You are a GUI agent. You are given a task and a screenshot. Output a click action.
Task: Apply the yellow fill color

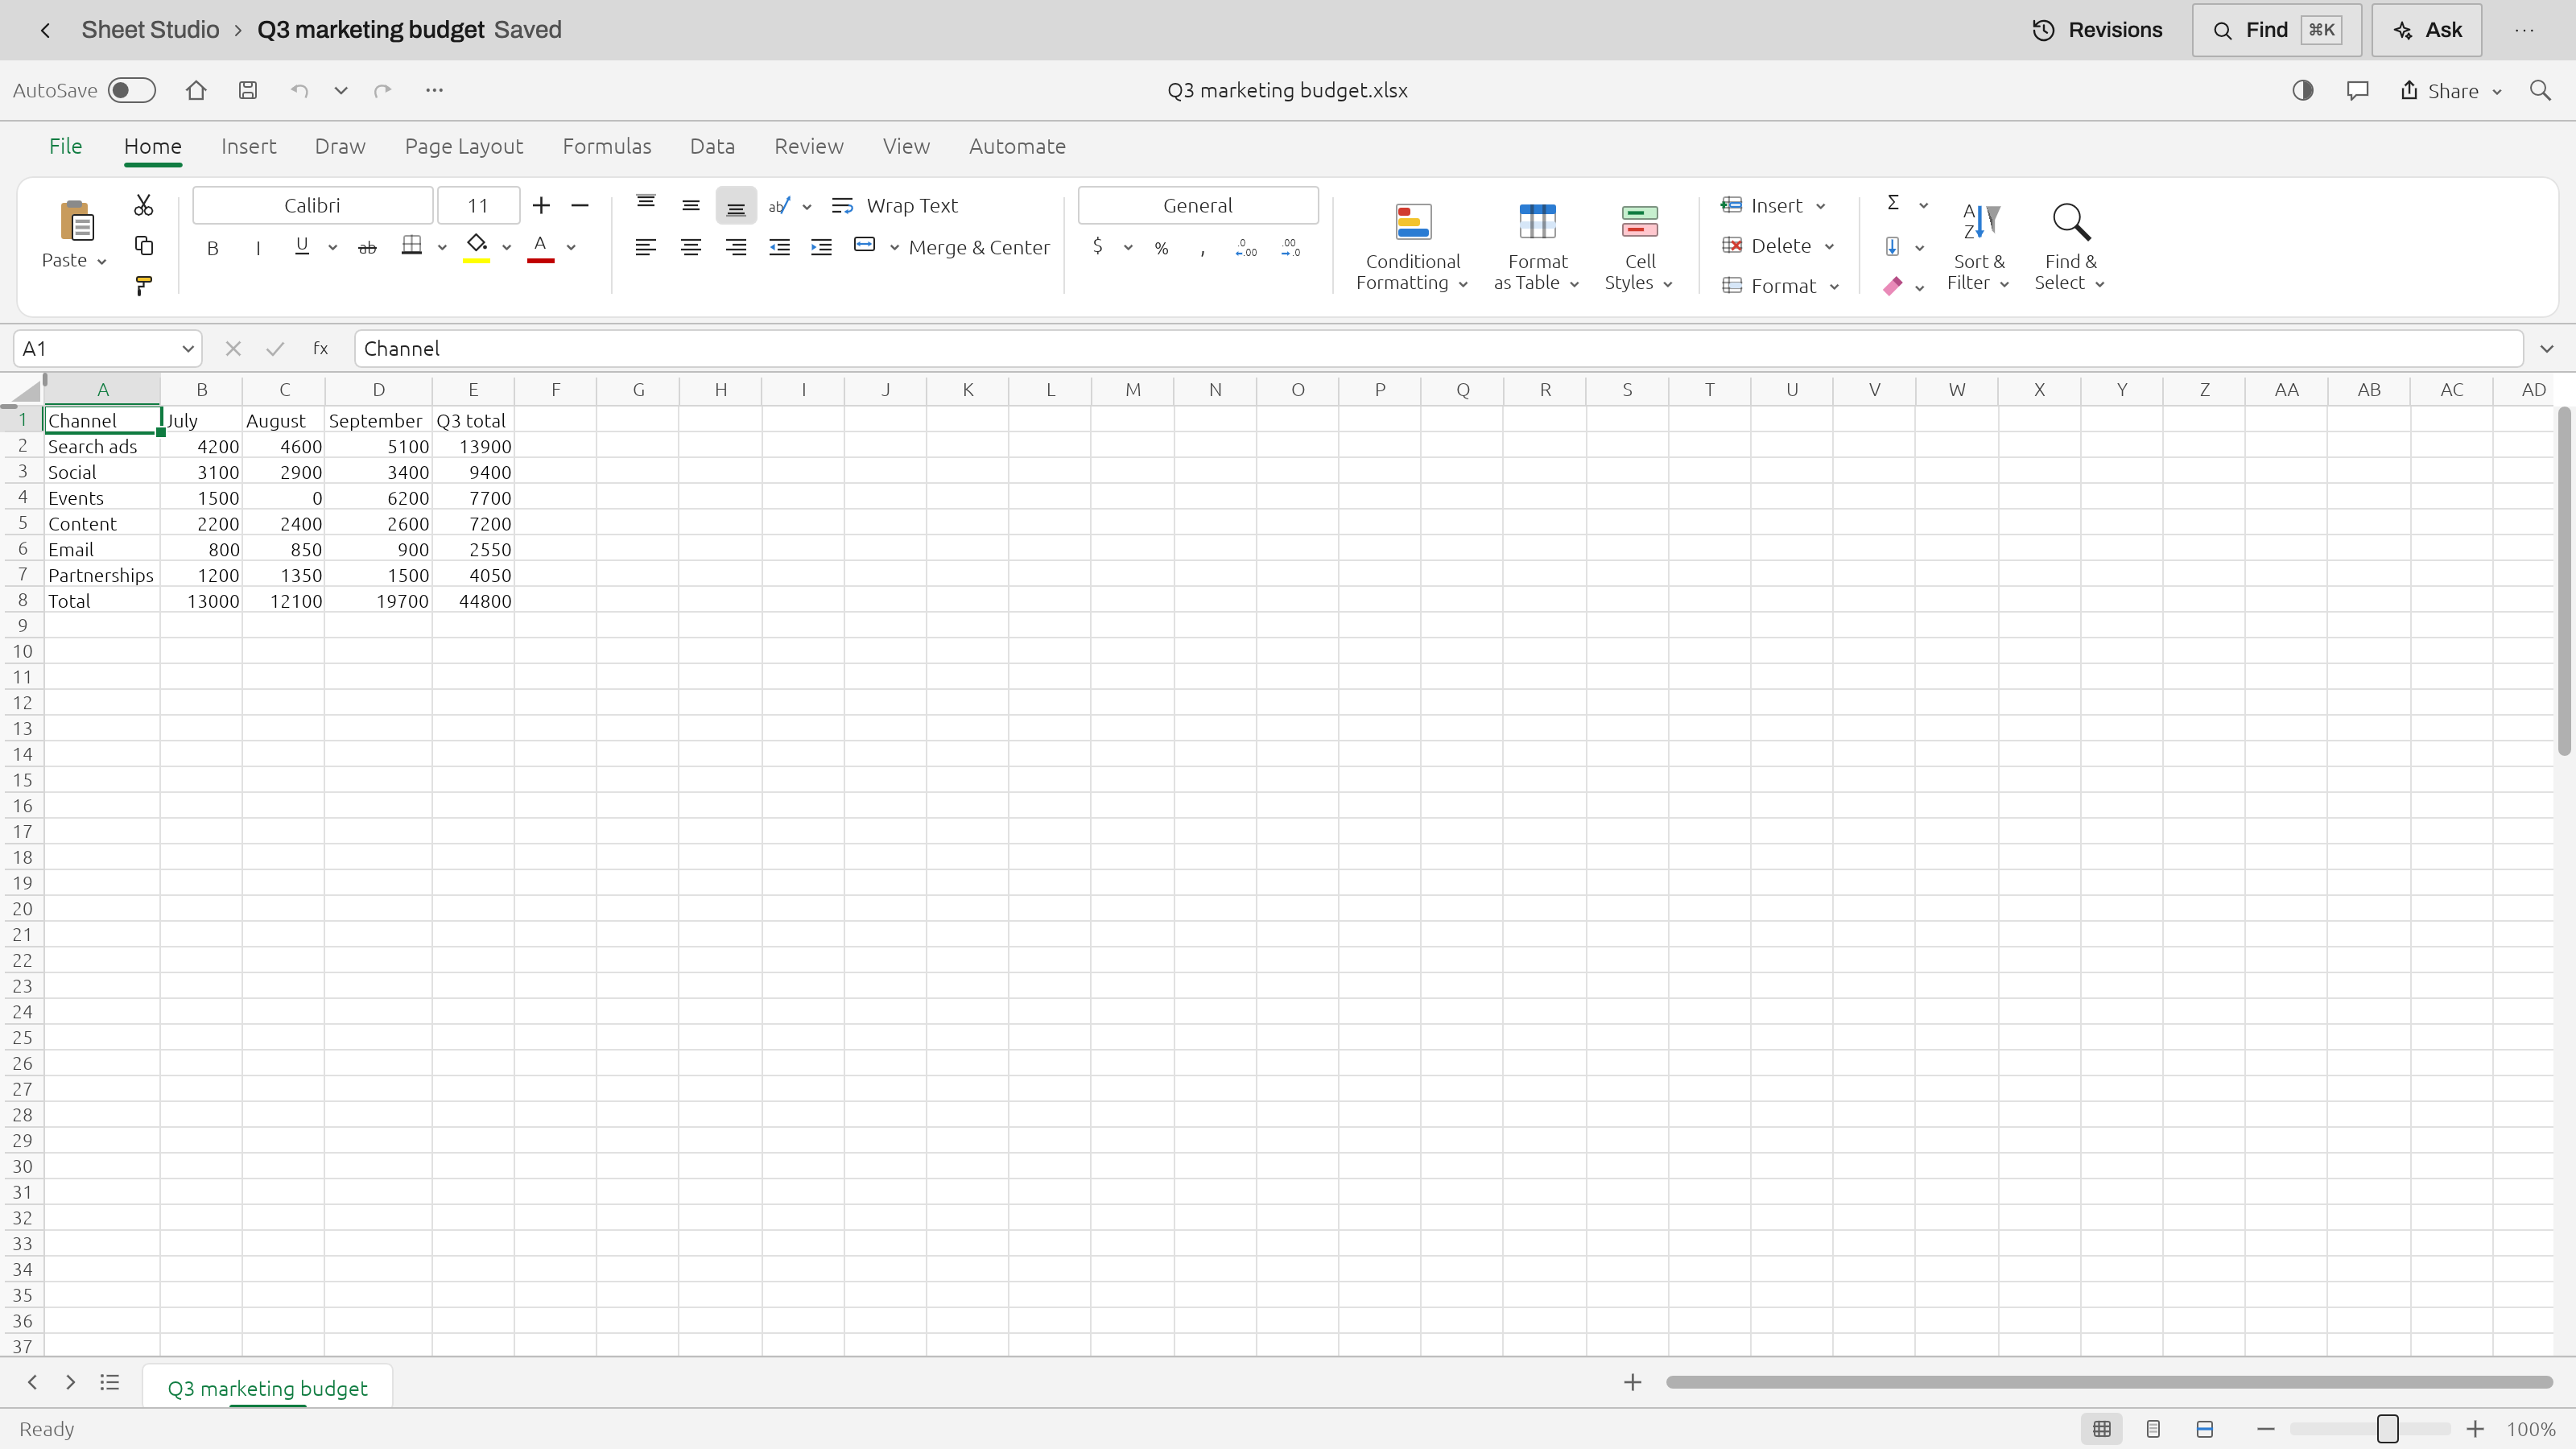tap(476, 248)
